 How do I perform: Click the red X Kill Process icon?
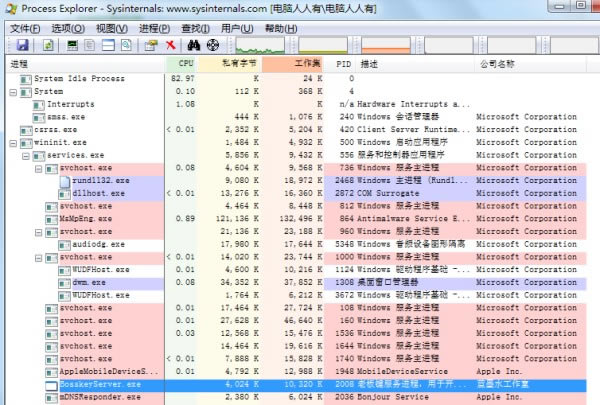(171, 45)
